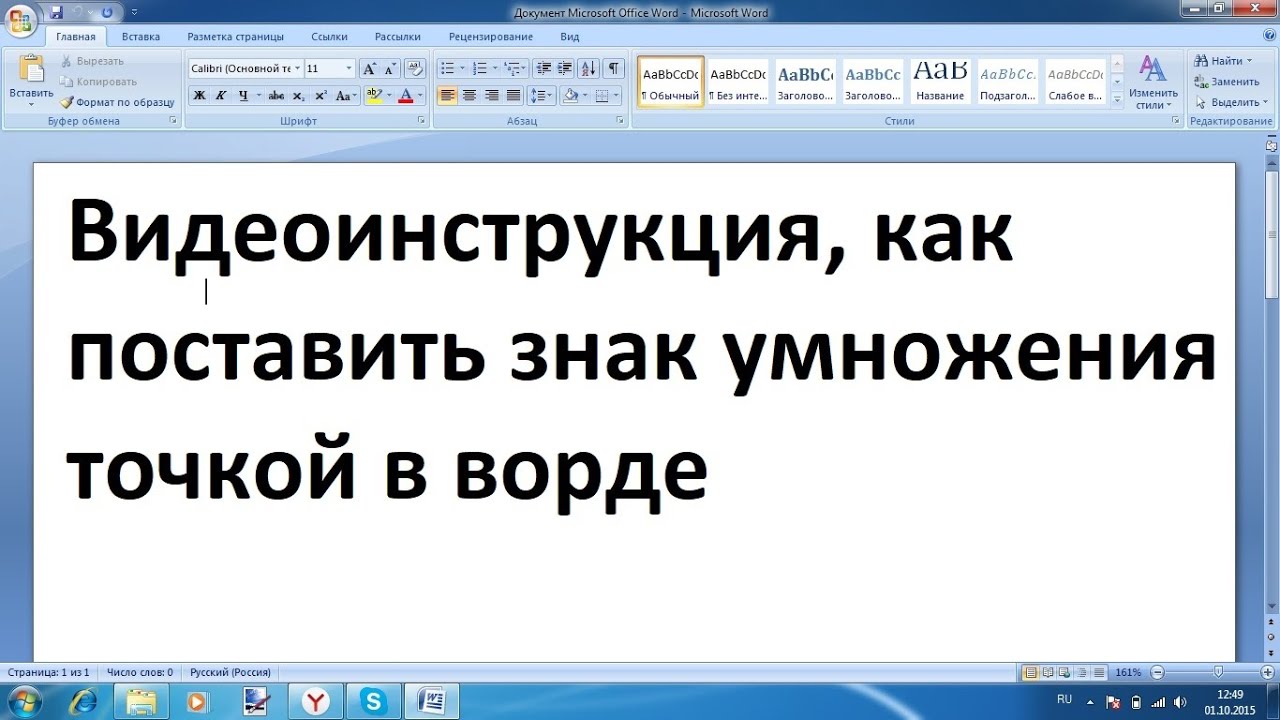Open the Разметка страницы tab

pos(235,37)
